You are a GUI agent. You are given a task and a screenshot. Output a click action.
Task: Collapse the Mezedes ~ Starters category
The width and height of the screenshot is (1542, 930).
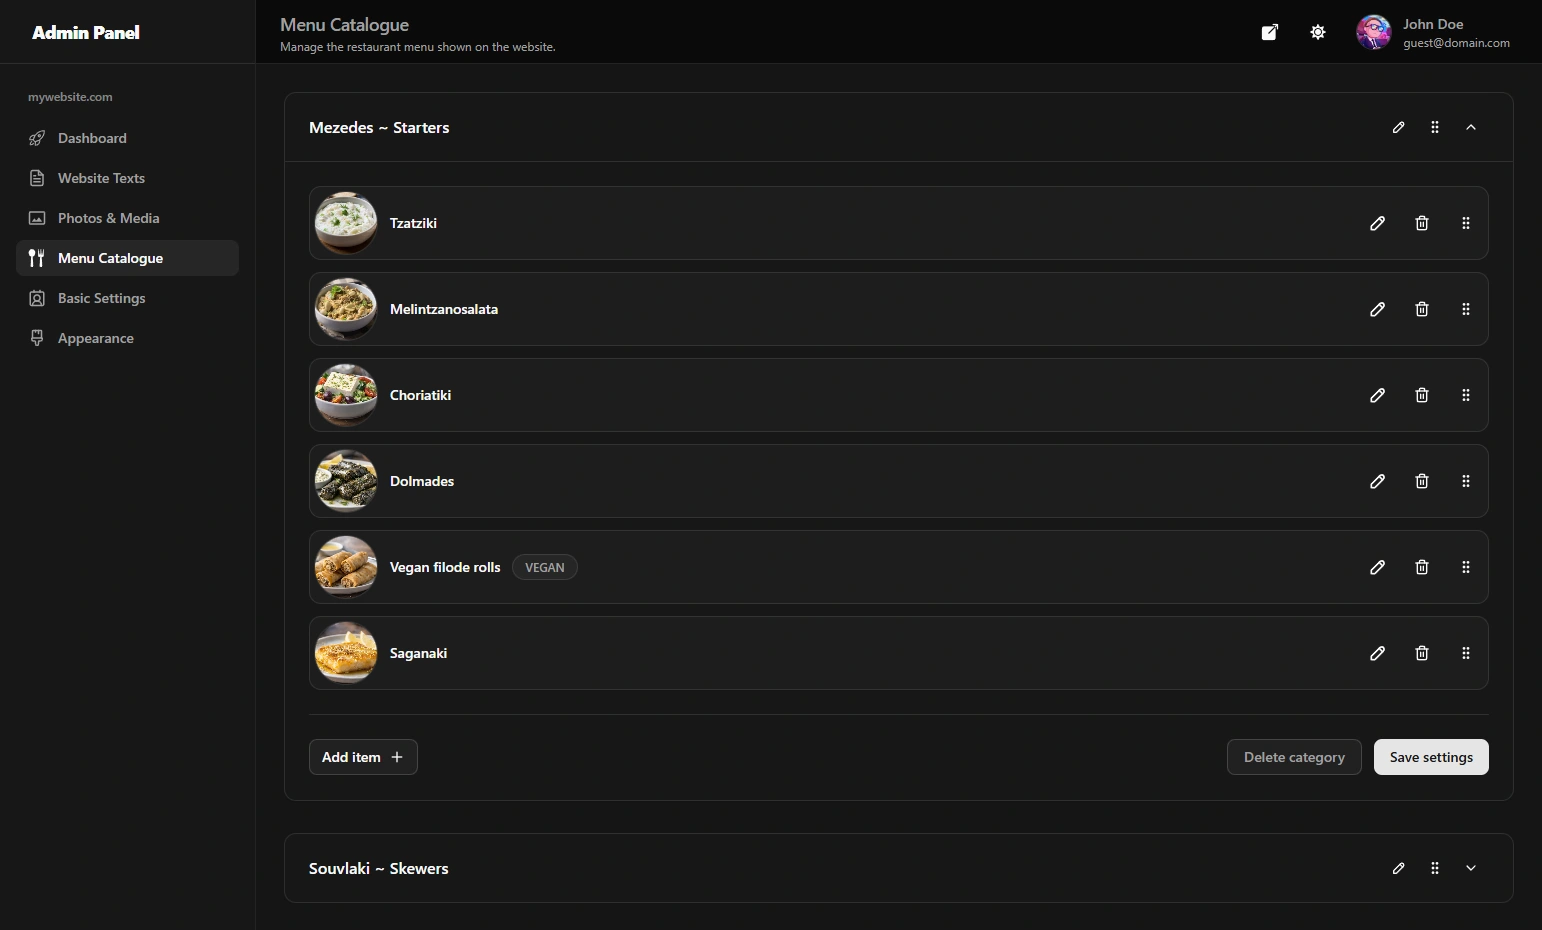(x=1470, y=127)
